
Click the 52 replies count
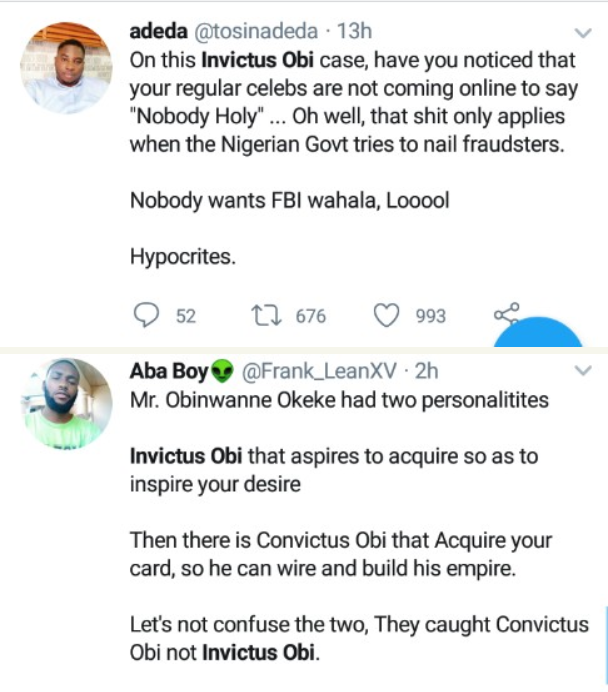pos(185,316)
